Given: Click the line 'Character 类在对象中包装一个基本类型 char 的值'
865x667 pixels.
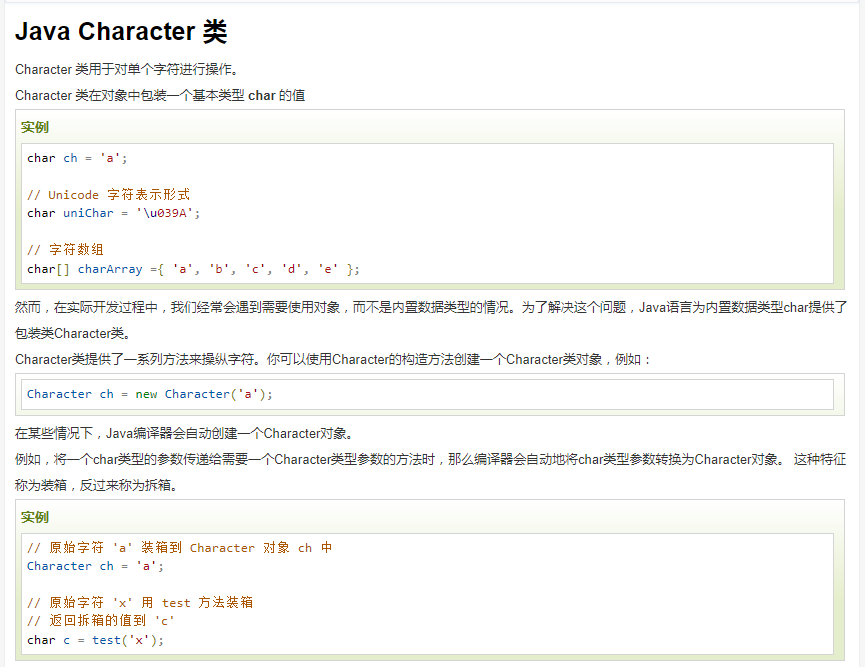Looking at the screenshot, I should point(160,95).
